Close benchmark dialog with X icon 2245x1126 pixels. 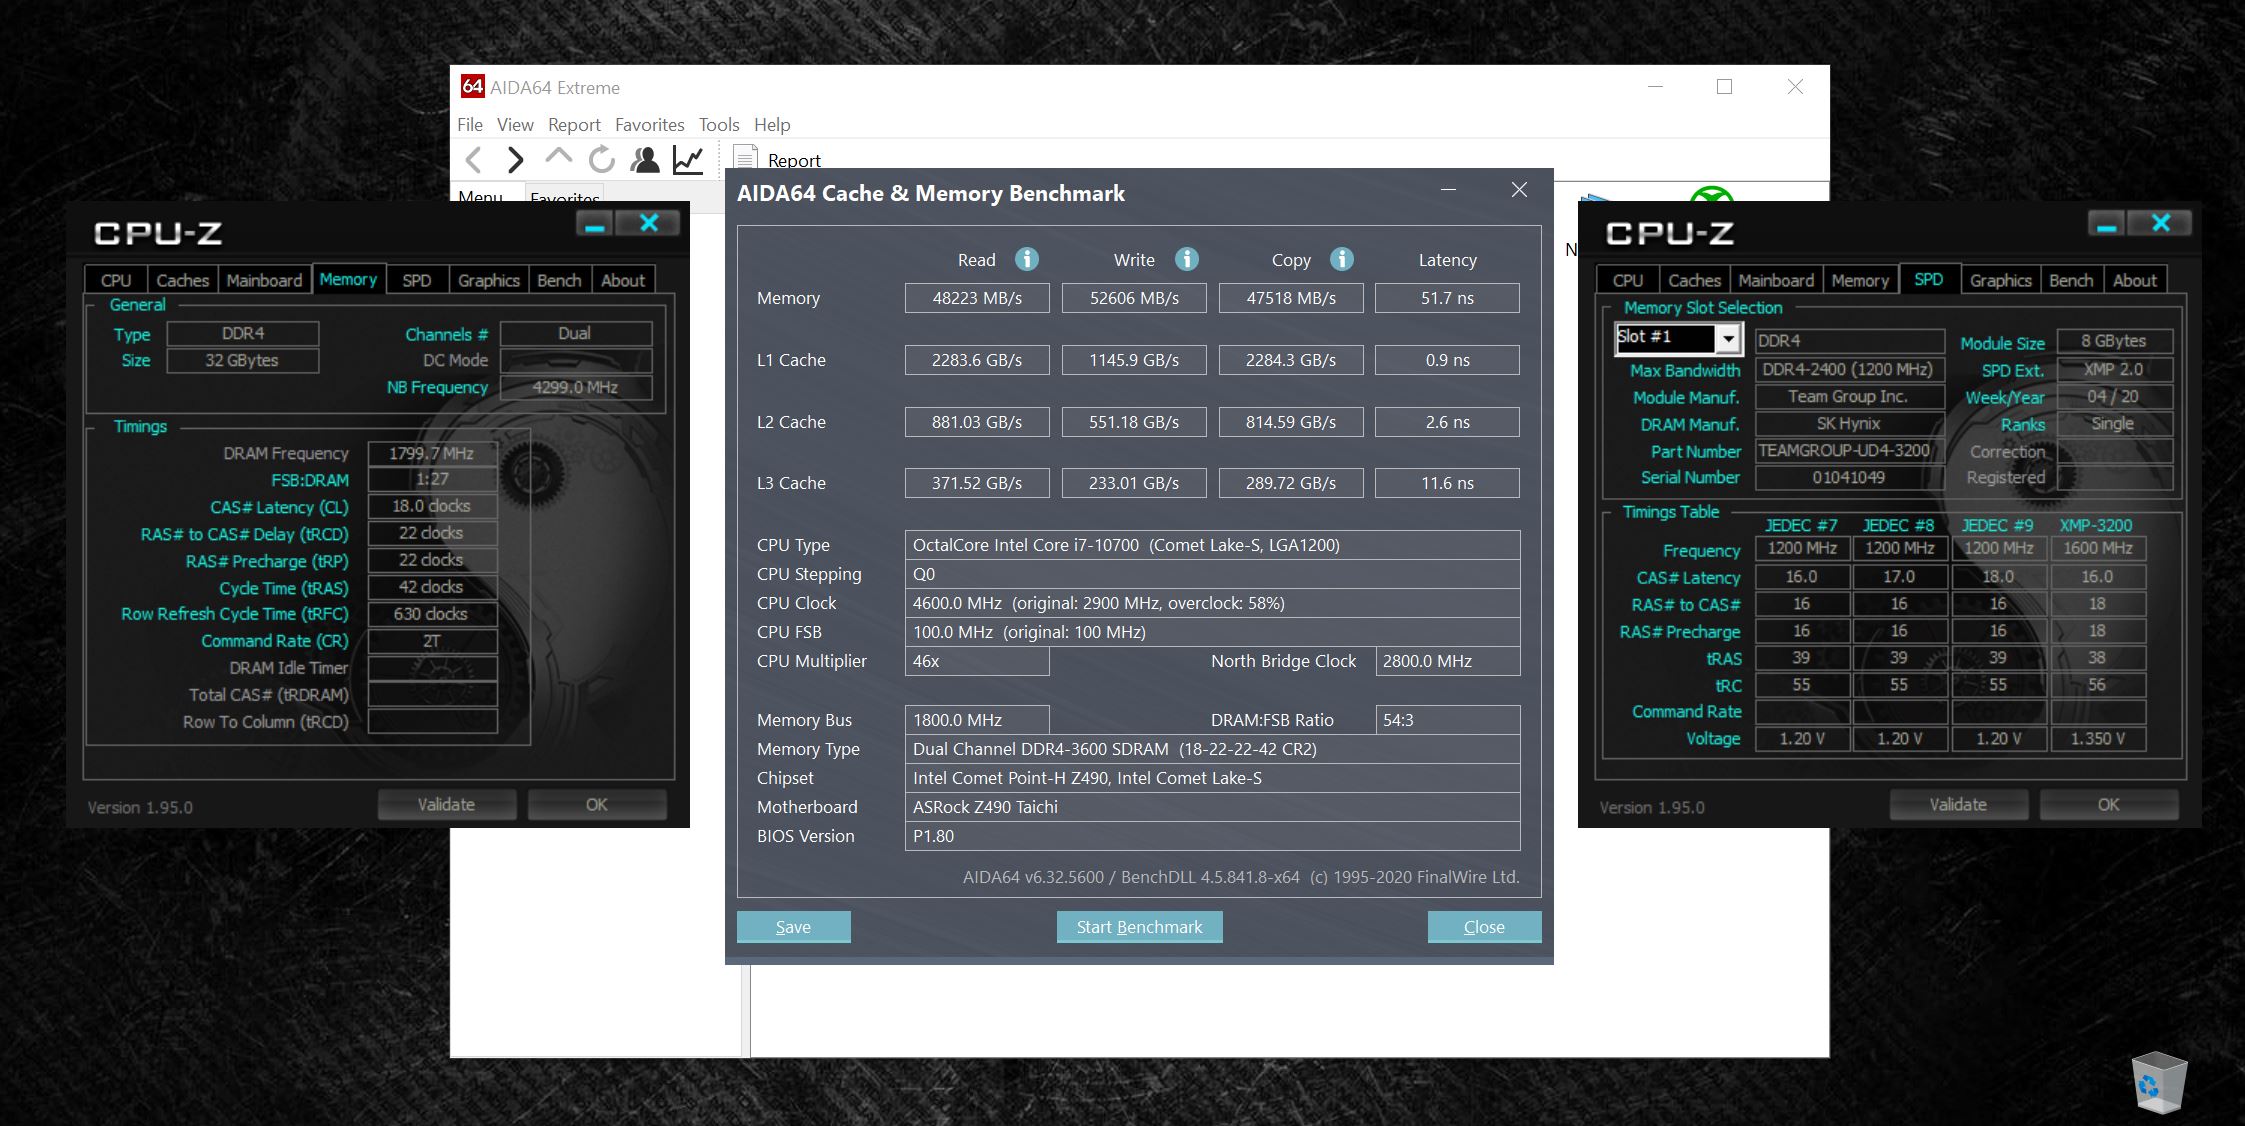pos(1519,189)
